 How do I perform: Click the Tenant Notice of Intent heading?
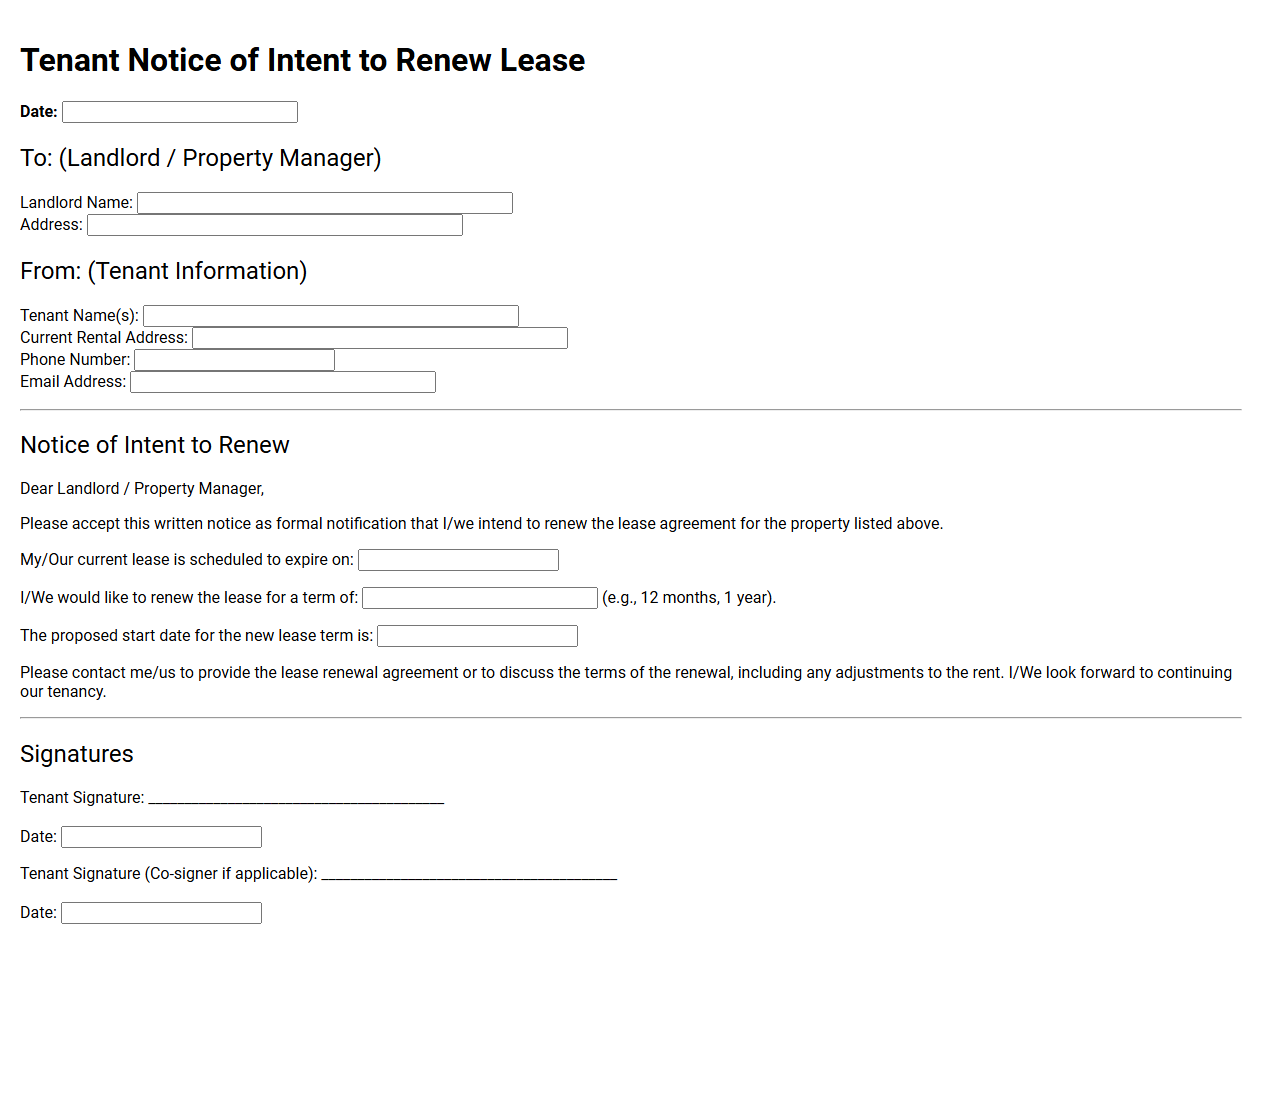pyautogui.click(x=302, y=60)
